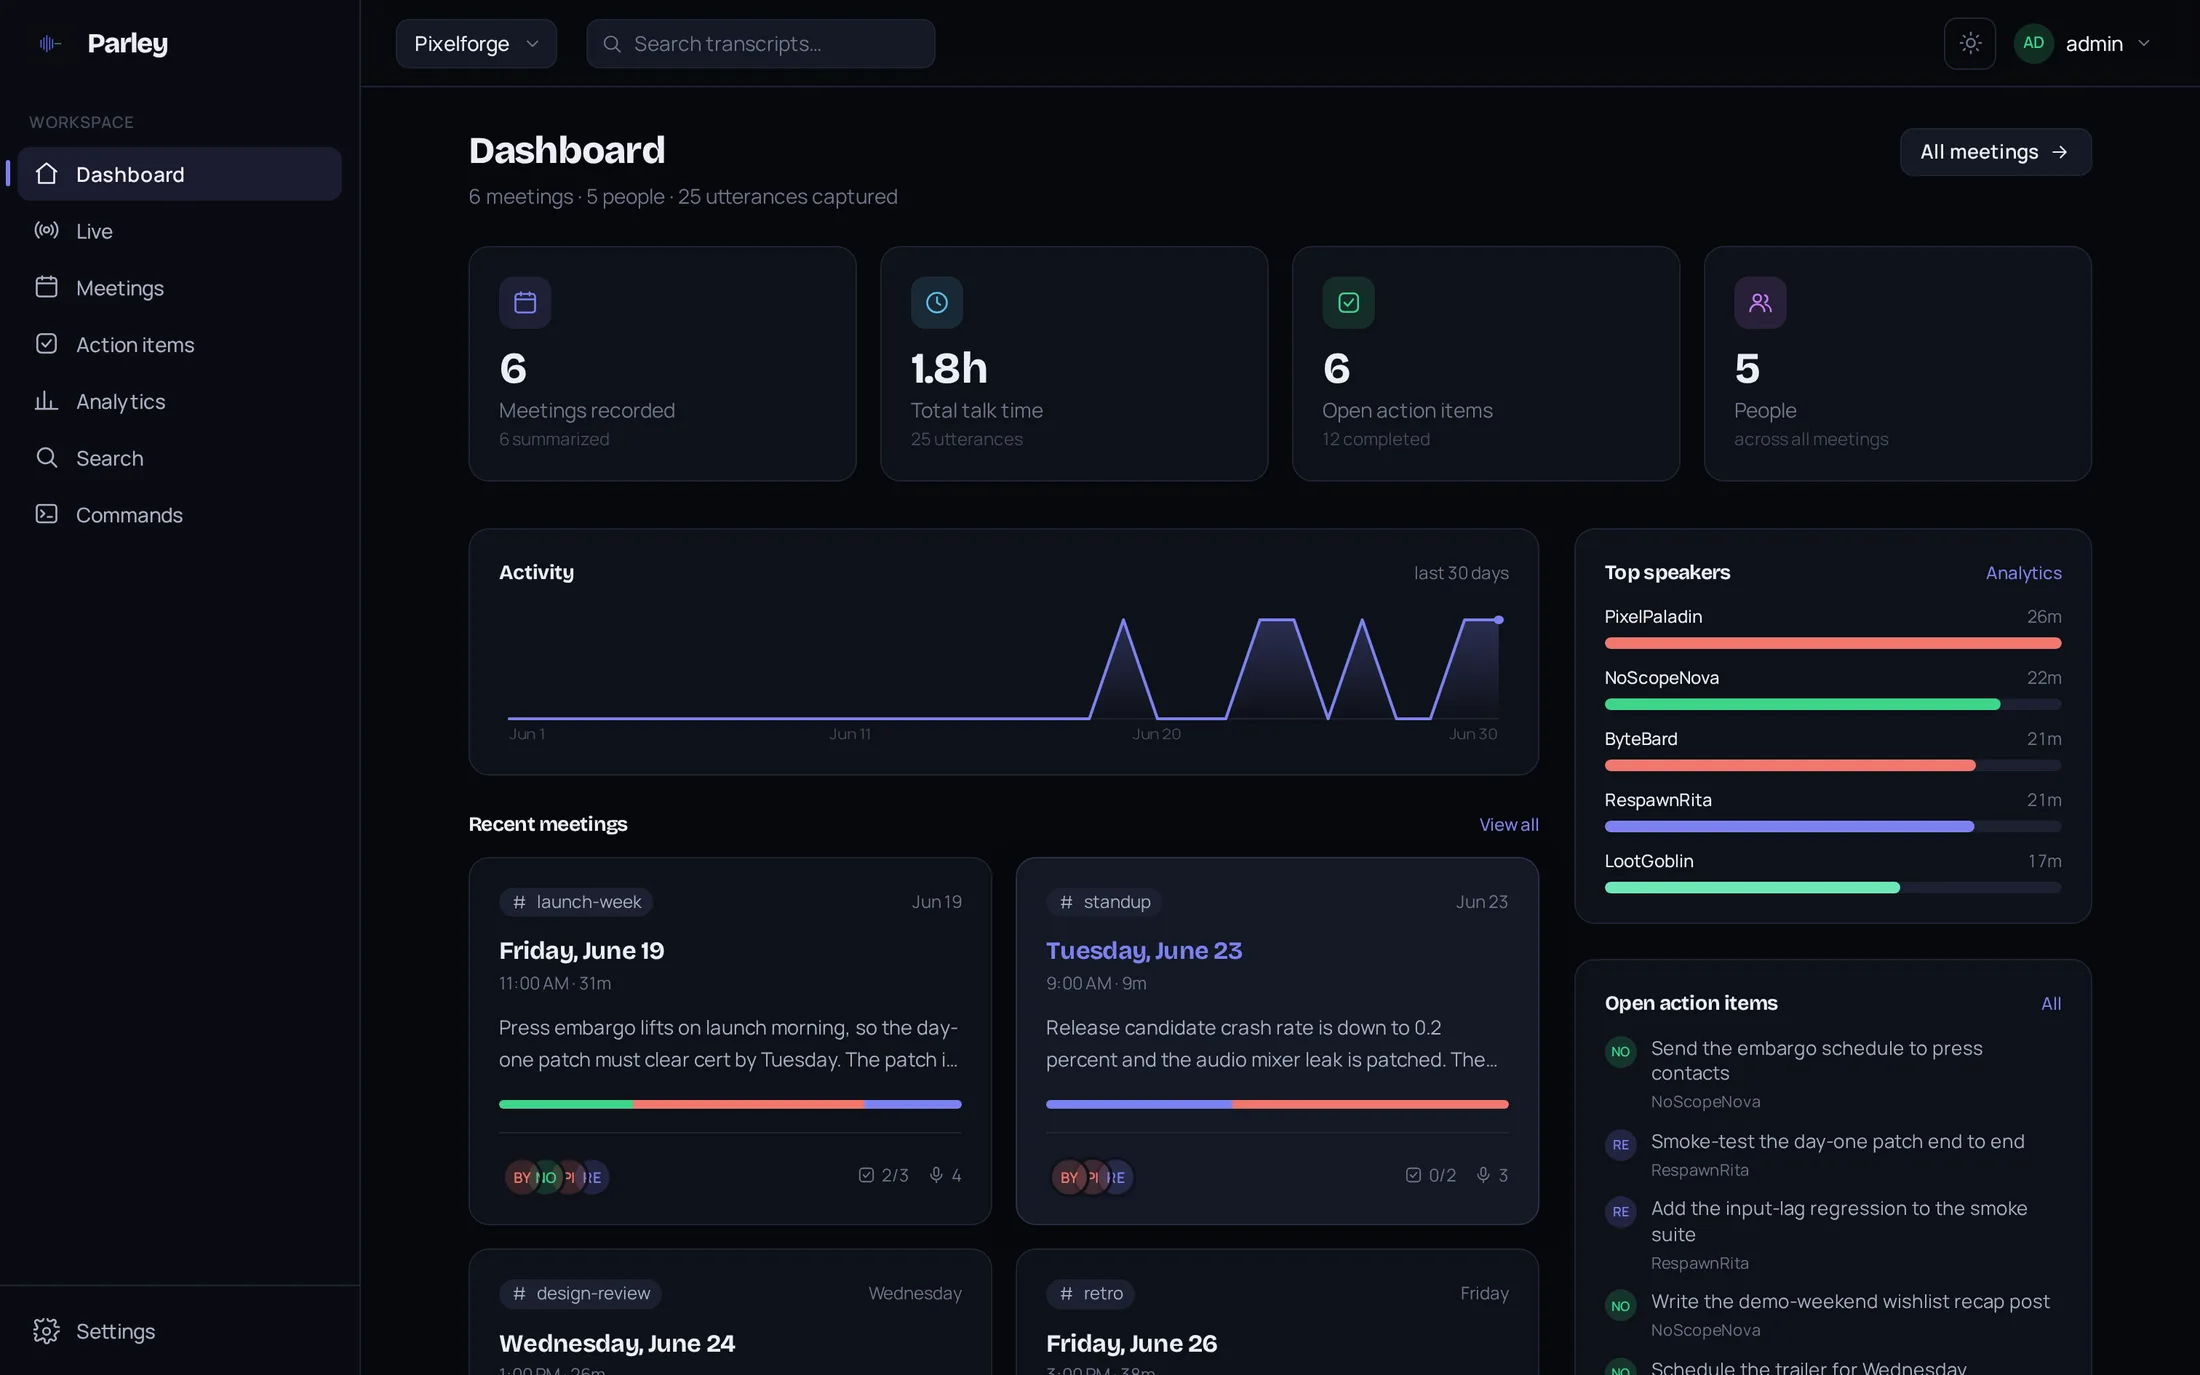Click the 0/2 action items icon
2200x1375 pixels.
(1413, 1175)
